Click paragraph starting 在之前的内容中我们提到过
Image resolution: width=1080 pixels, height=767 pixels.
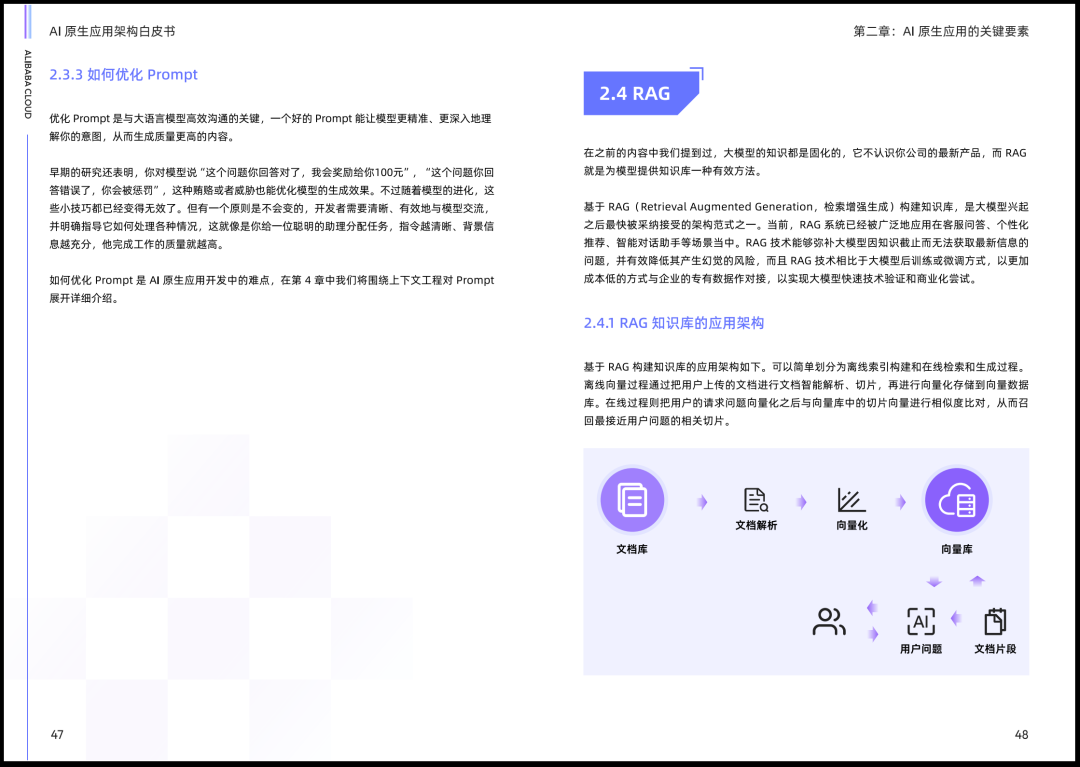click(x=805, y=162)
